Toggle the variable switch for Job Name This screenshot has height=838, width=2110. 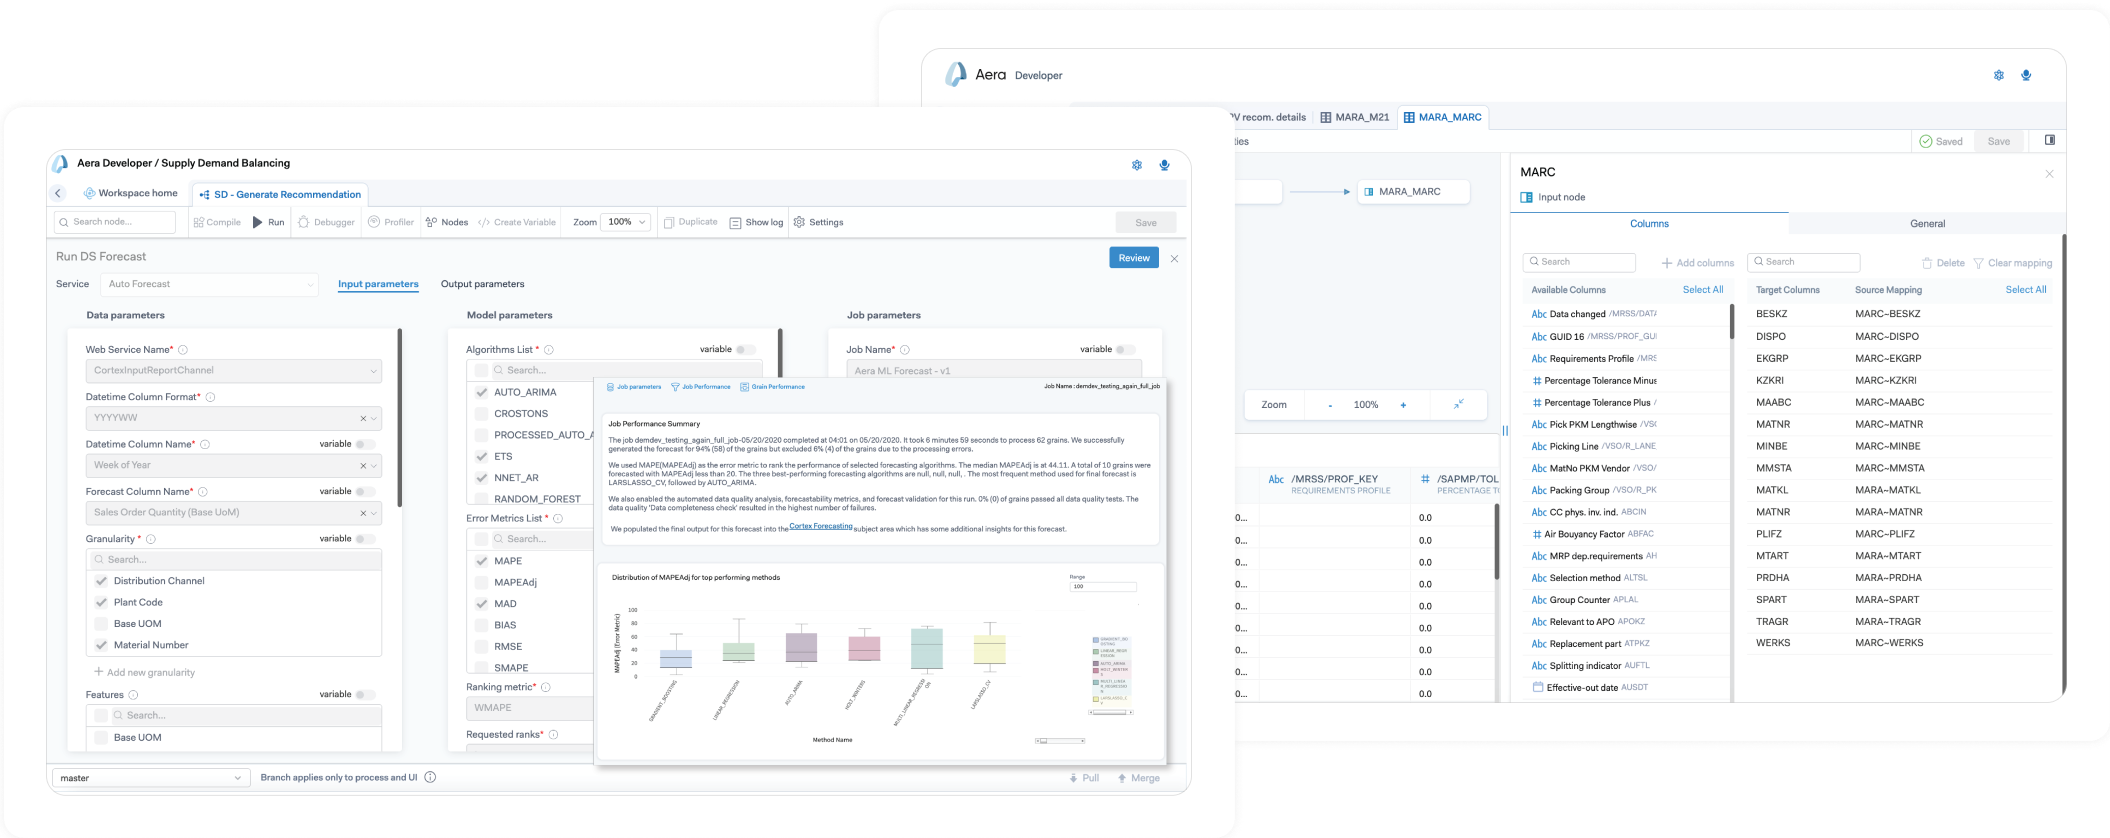(1126, 349)
